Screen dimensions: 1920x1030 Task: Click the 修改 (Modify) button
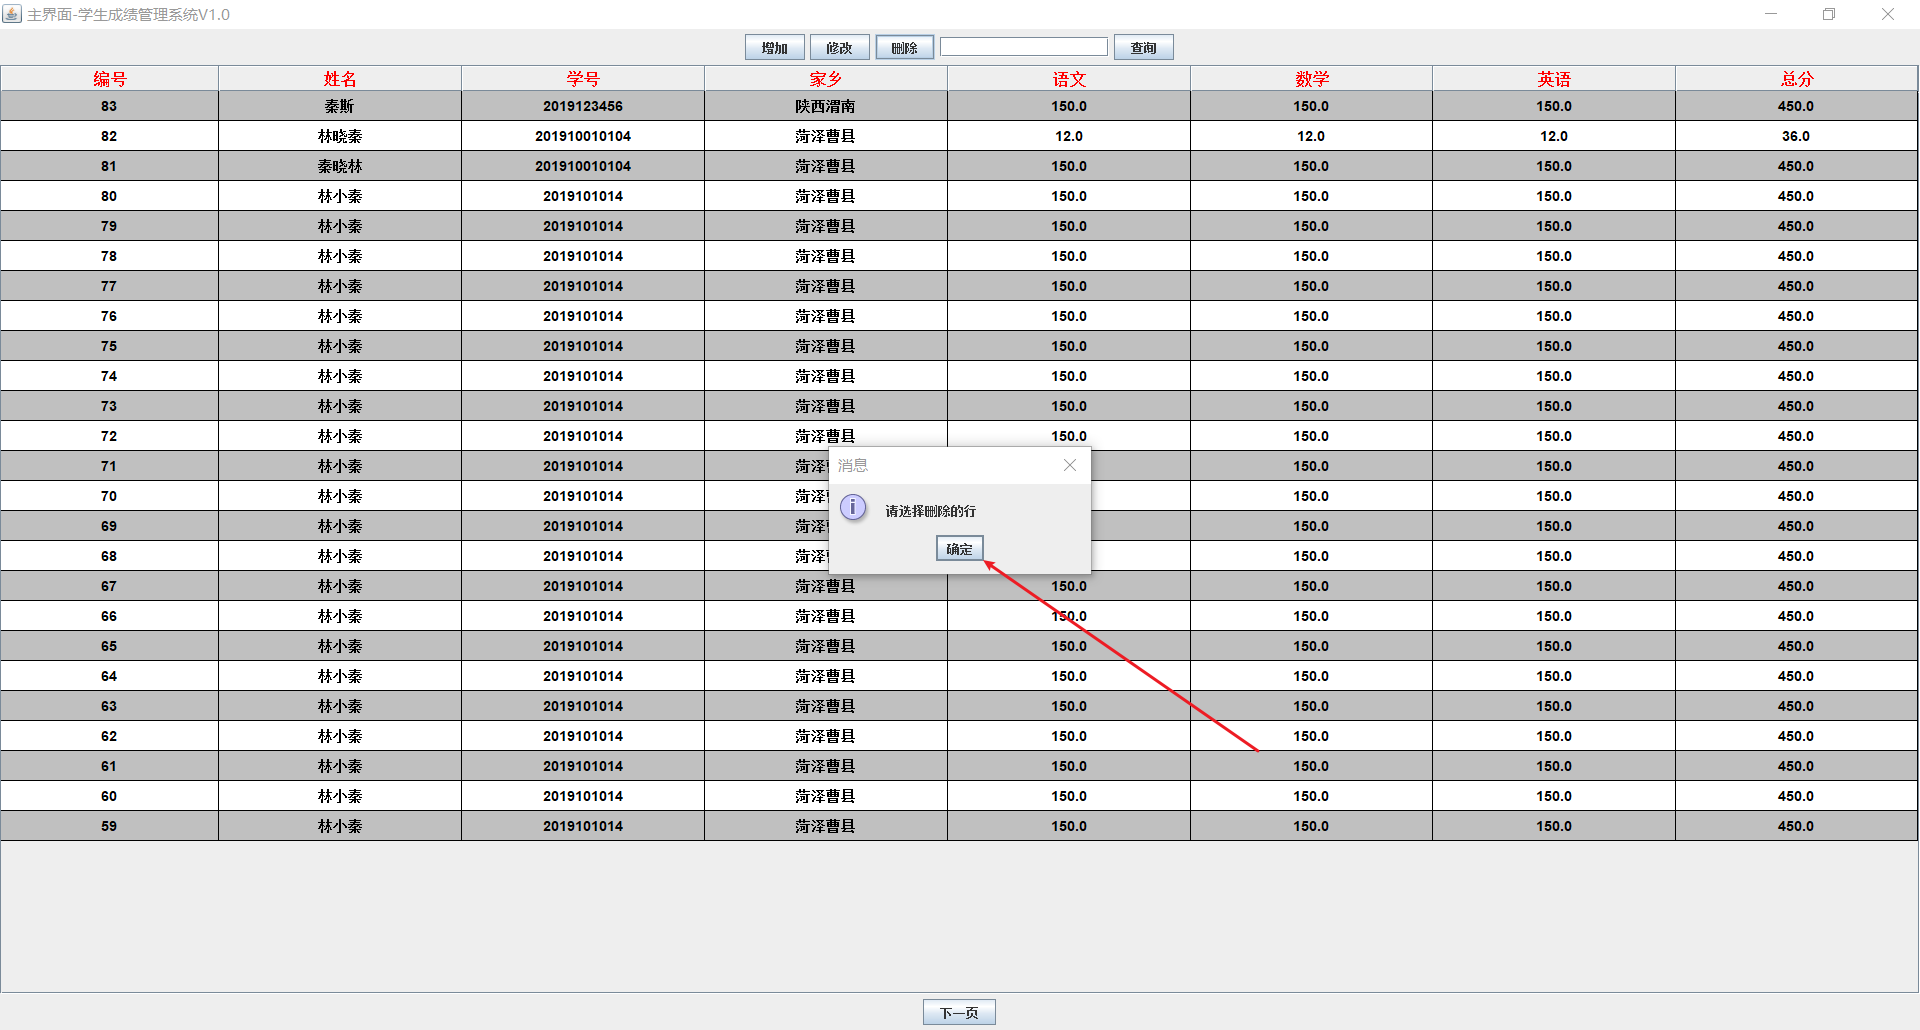point(839,48)
